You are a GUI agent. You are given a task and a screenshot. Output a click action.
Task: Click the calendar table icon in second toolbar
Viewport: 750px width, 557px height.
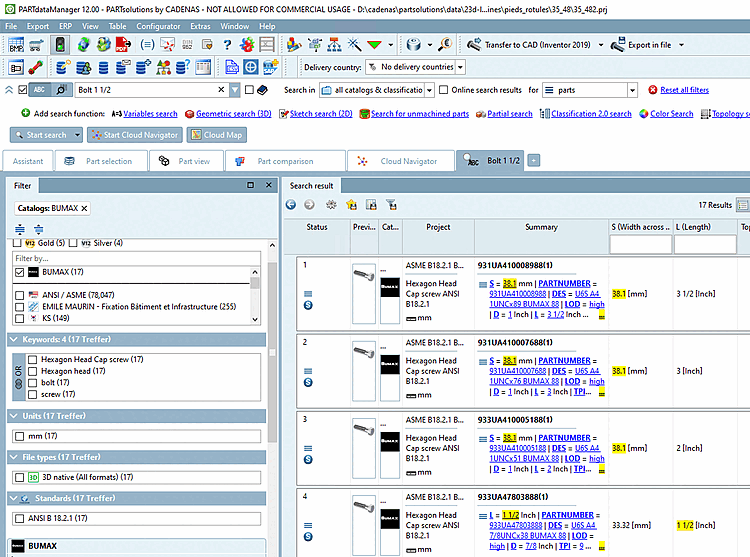pyautogui.click(x=203, y=67)
